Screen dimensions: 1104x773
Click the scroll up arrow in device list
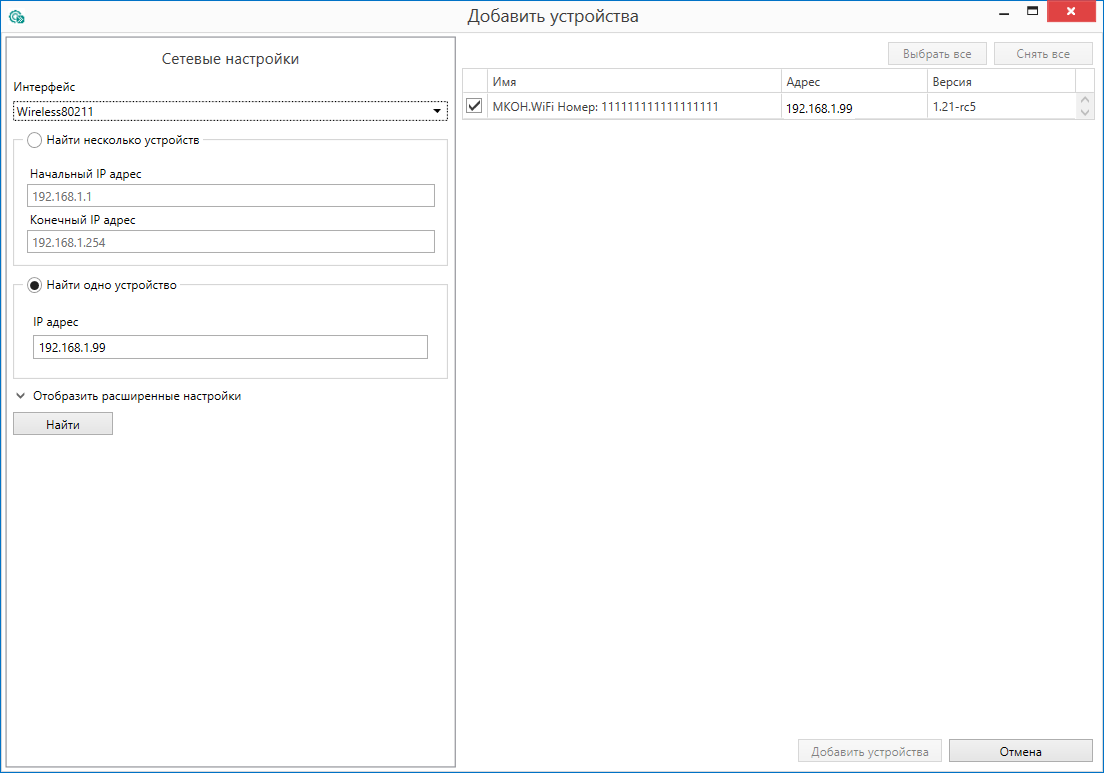[1086, 100]
